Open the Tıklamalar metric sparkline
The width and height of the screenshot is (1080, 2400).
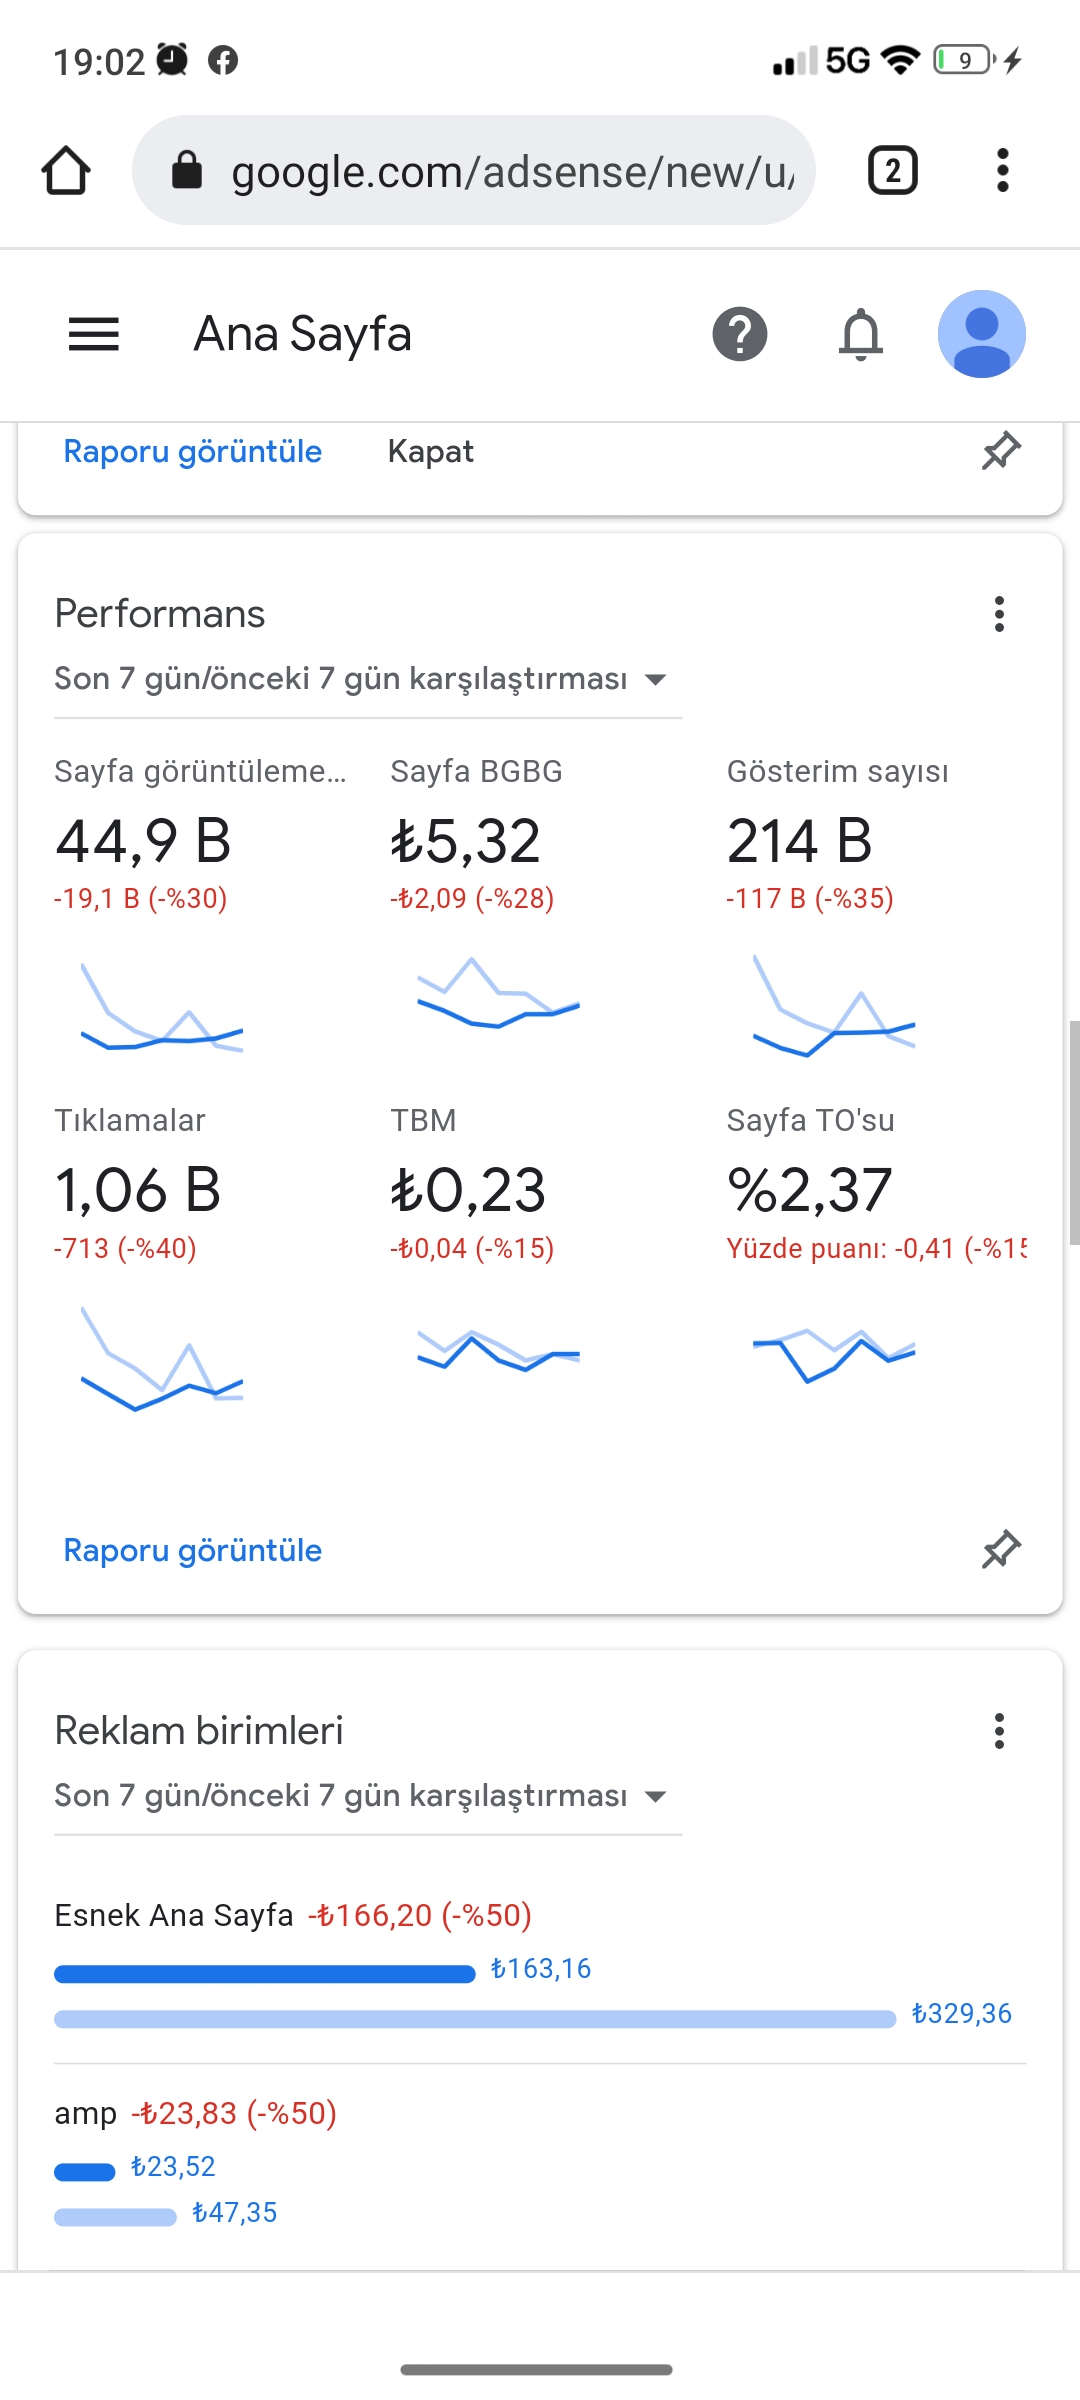[x=162, y=1358]
